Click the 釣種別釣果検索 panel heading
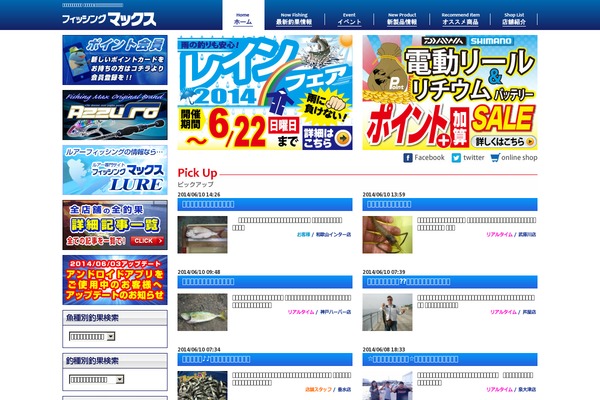 (x=92, y=361)
